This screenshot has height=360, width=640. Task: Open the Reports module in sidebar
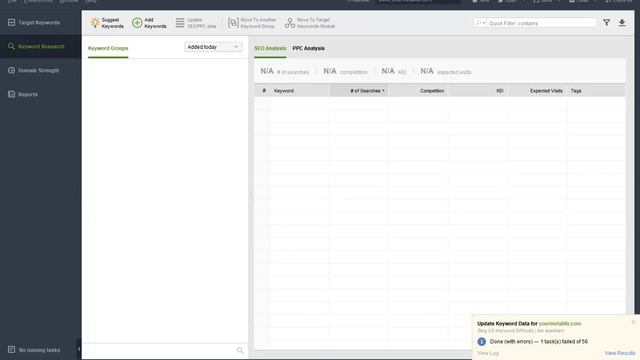click(23, 94)
